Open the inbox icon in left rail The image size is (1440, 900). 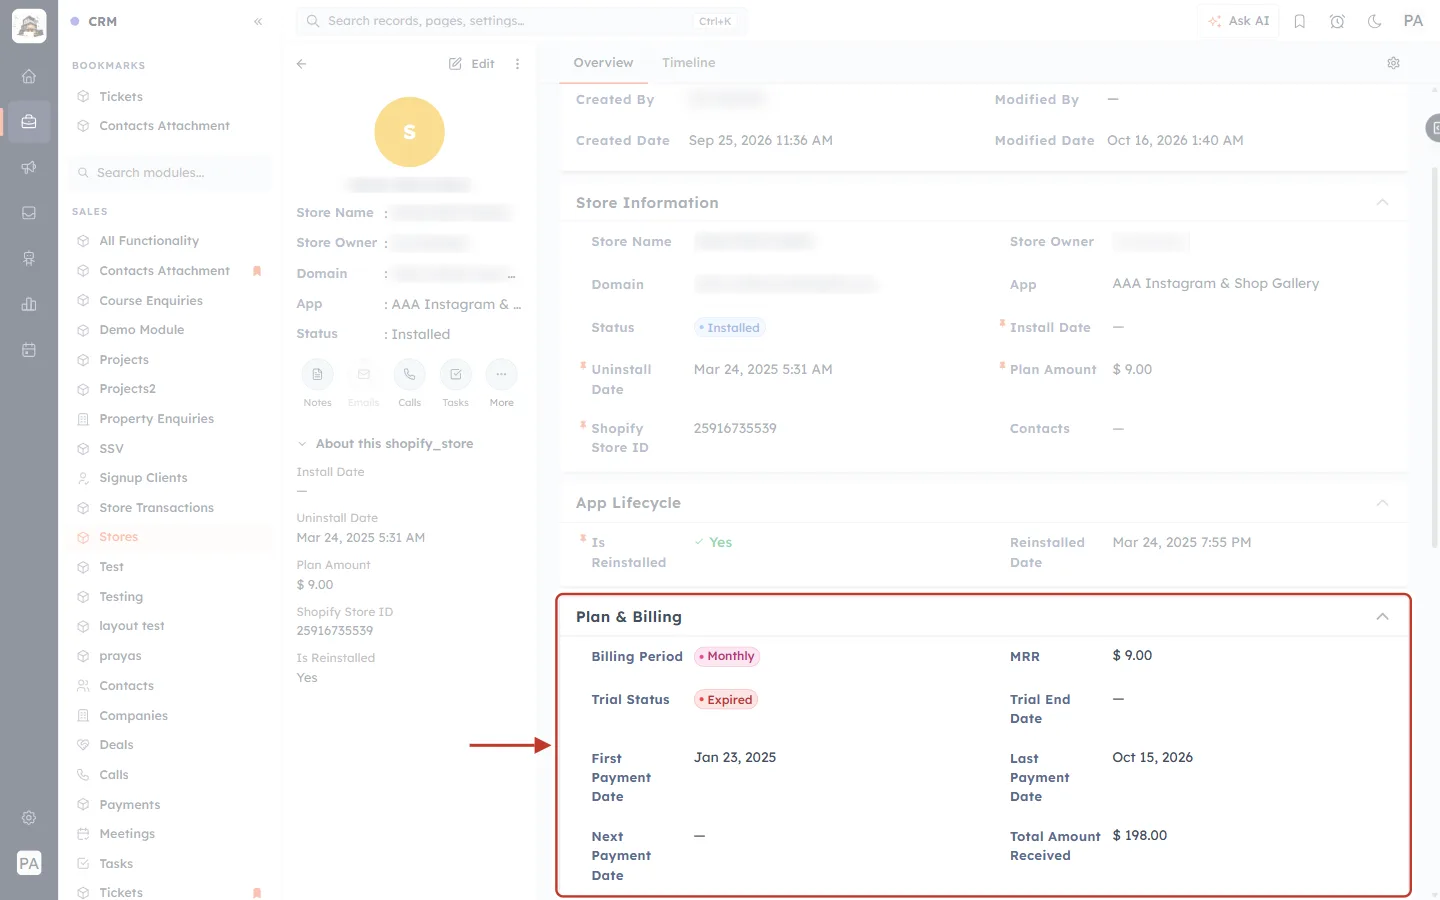tap(29, 213)
